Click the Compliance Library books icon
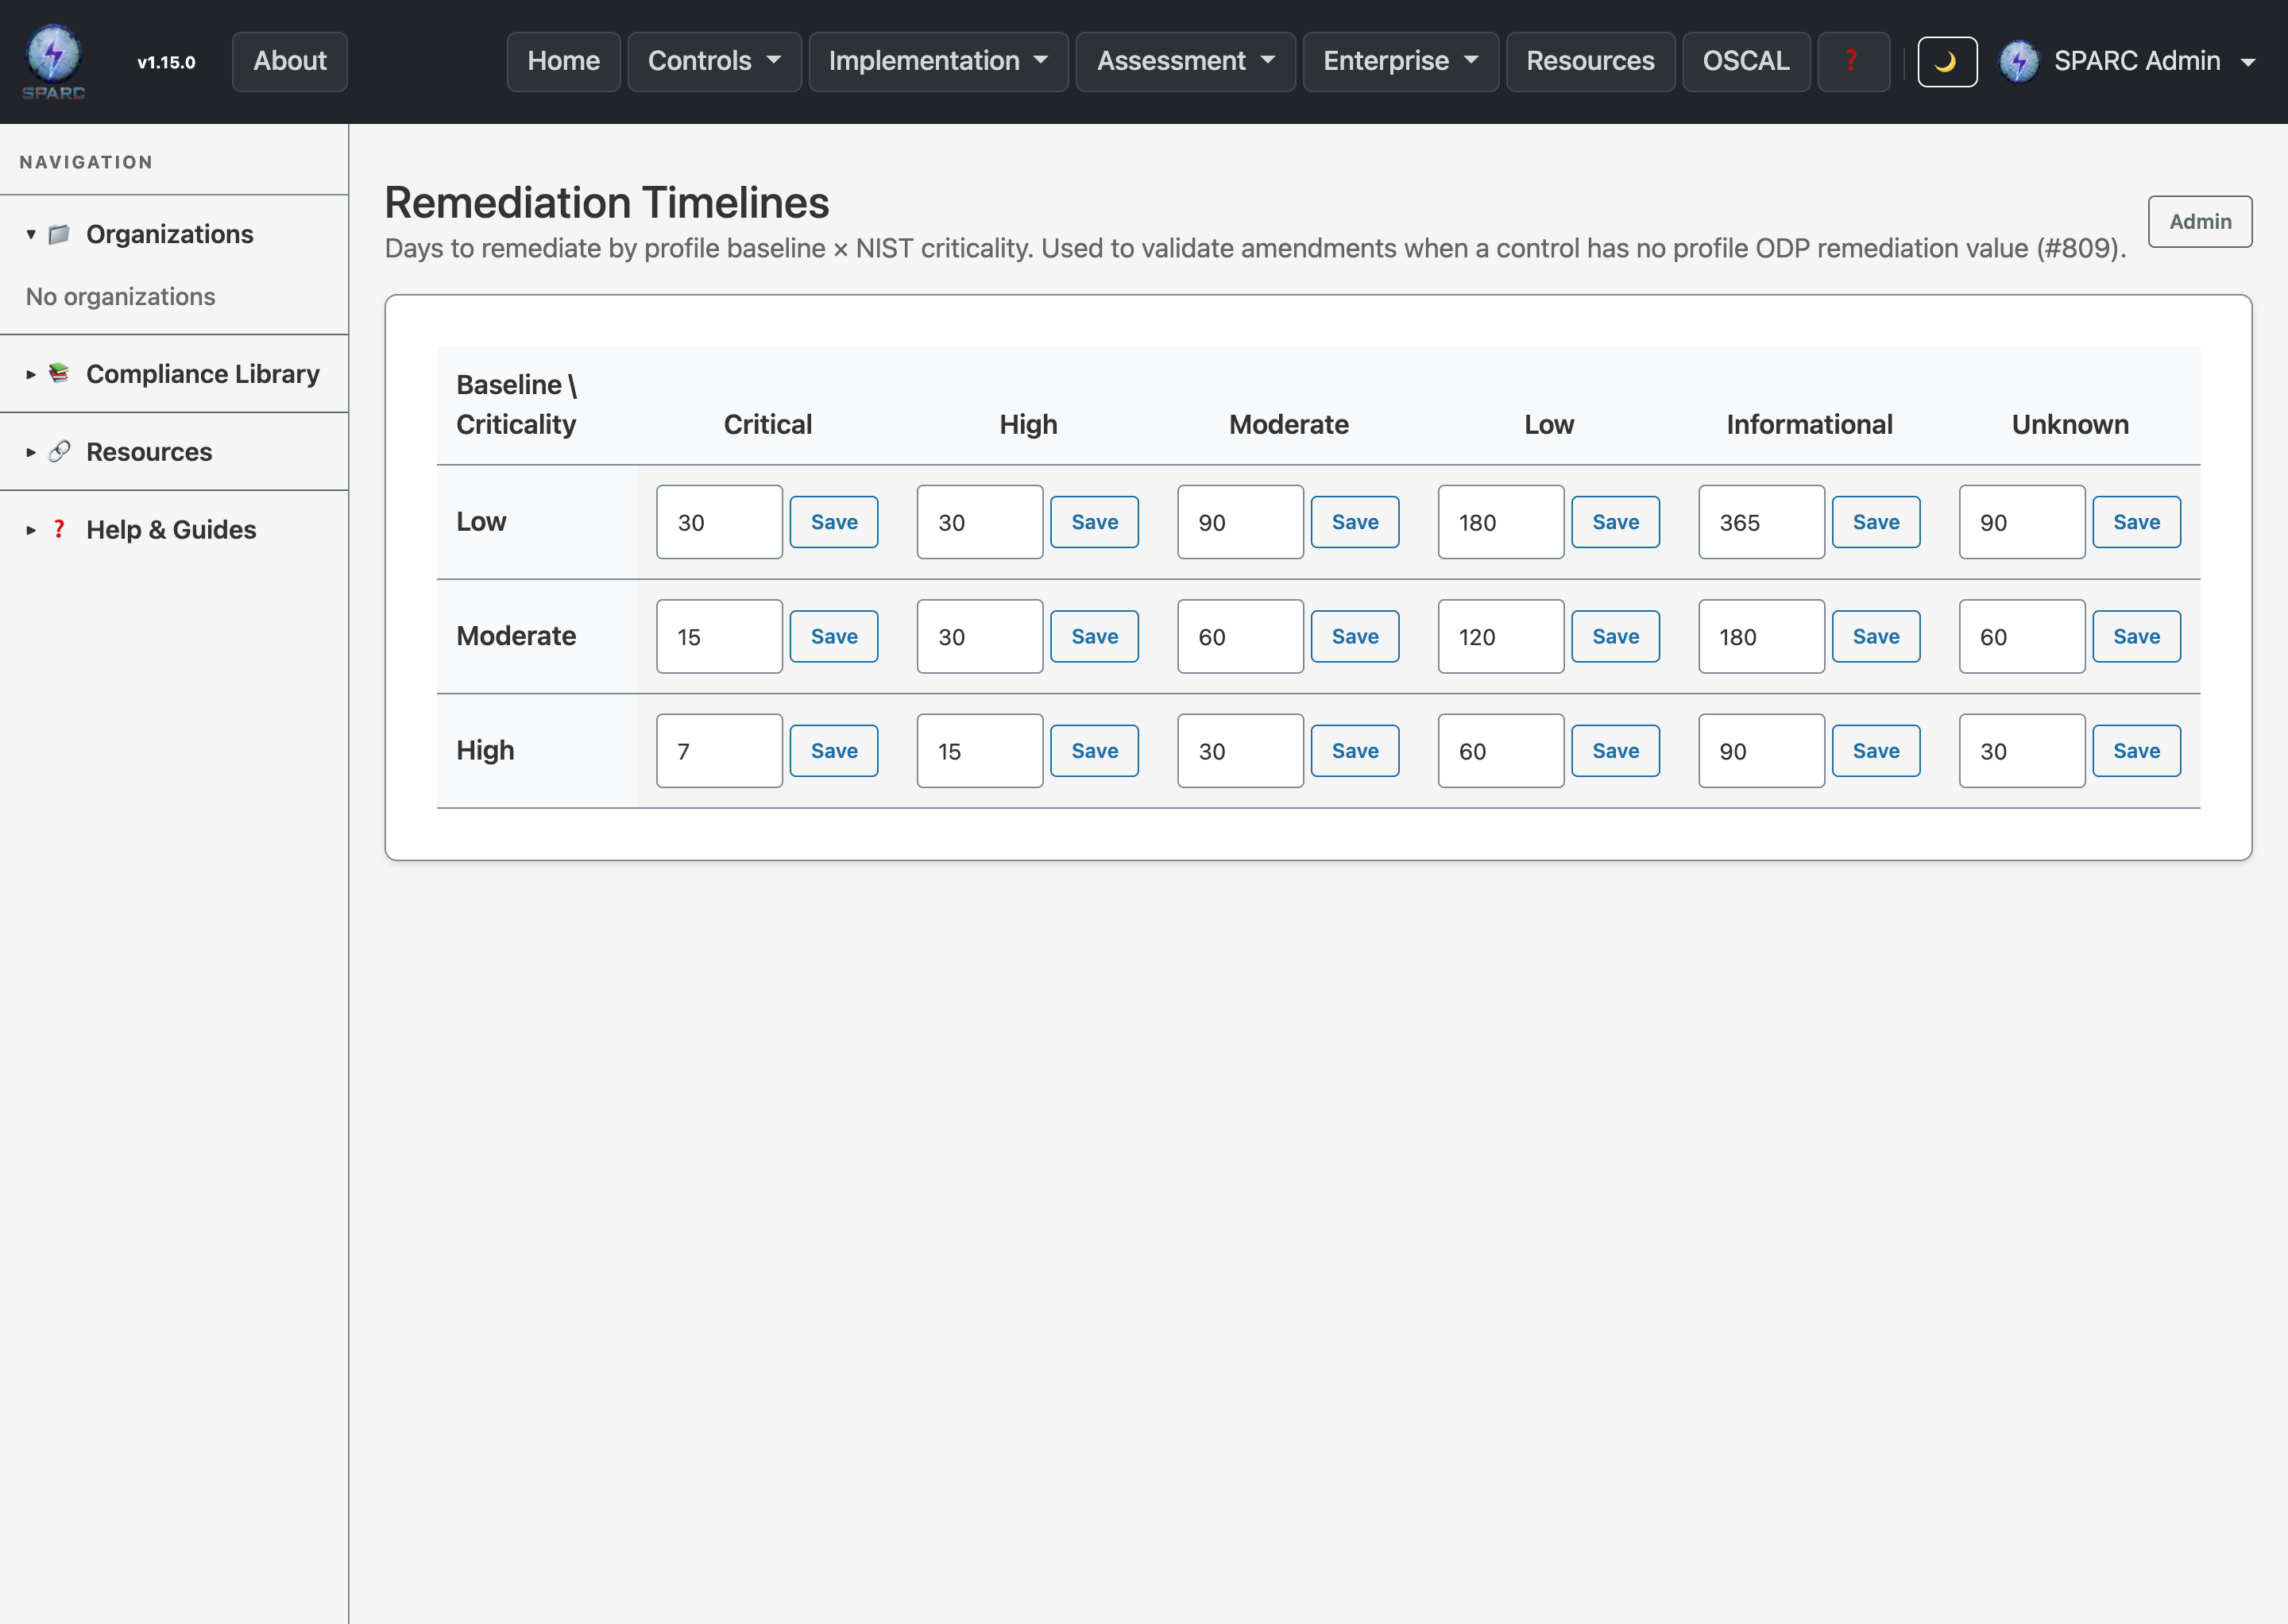 59,373
